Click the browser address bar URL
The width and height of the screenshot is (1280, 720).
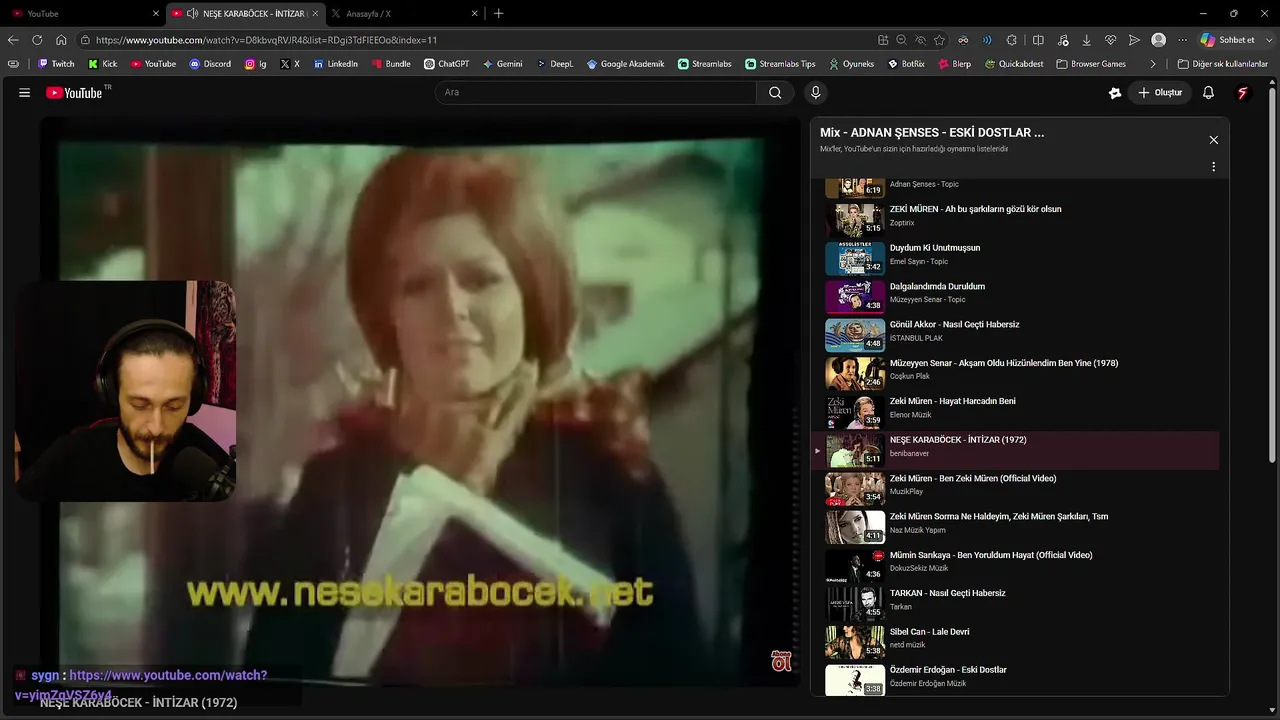pyautogui.click(x=266, y=40)
